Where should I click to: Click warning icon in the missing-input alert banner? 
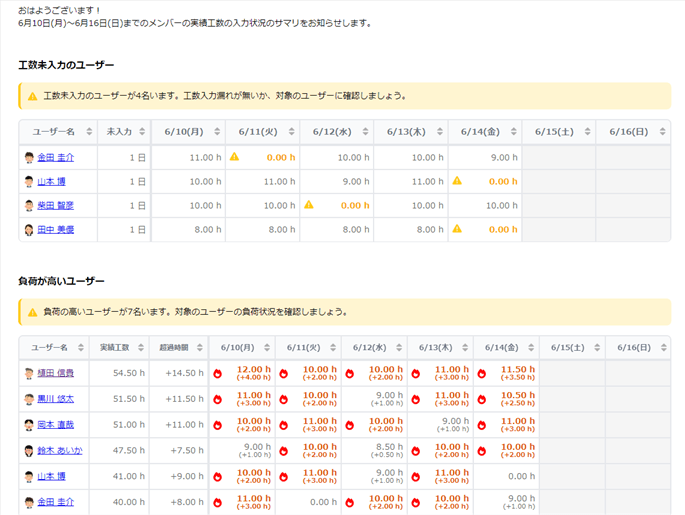point(32,97)
